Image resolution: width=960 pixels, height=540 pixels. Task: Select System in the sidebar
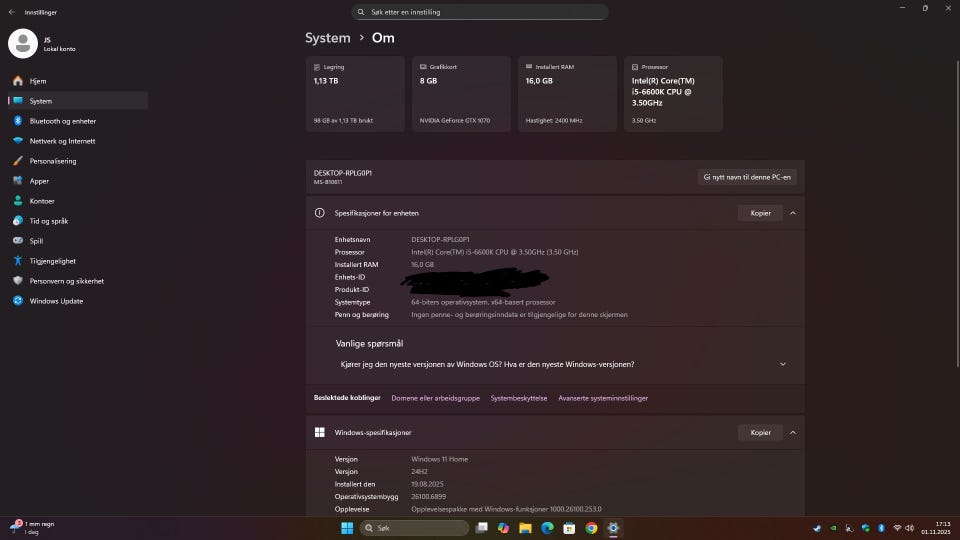tap(78, 101)
